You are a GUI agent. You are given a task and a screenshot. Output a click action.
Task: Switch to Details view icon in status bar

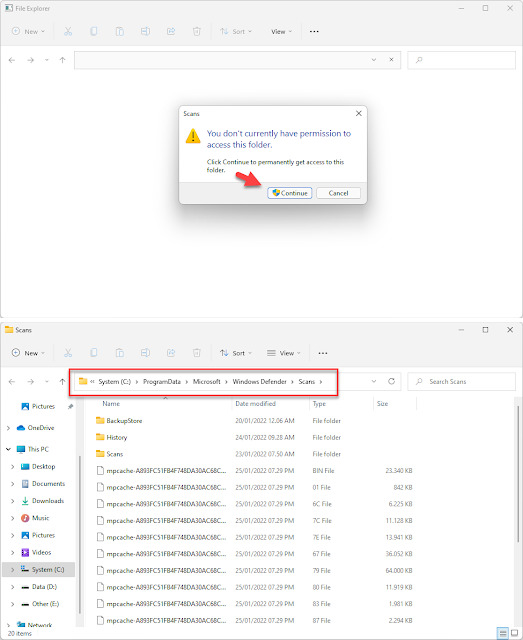point(503,633)
